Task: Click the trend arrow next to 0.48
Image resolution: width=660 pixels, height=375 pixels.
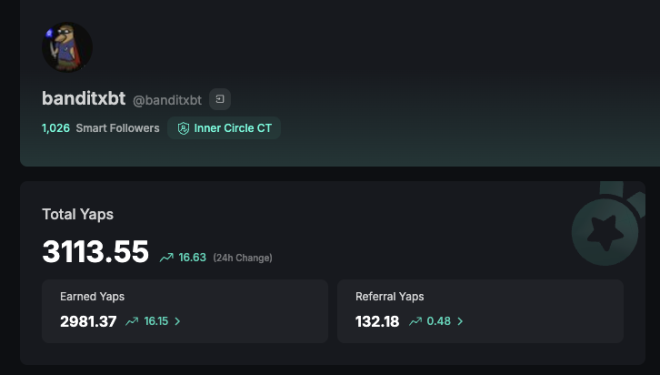Action: [415, 322]
